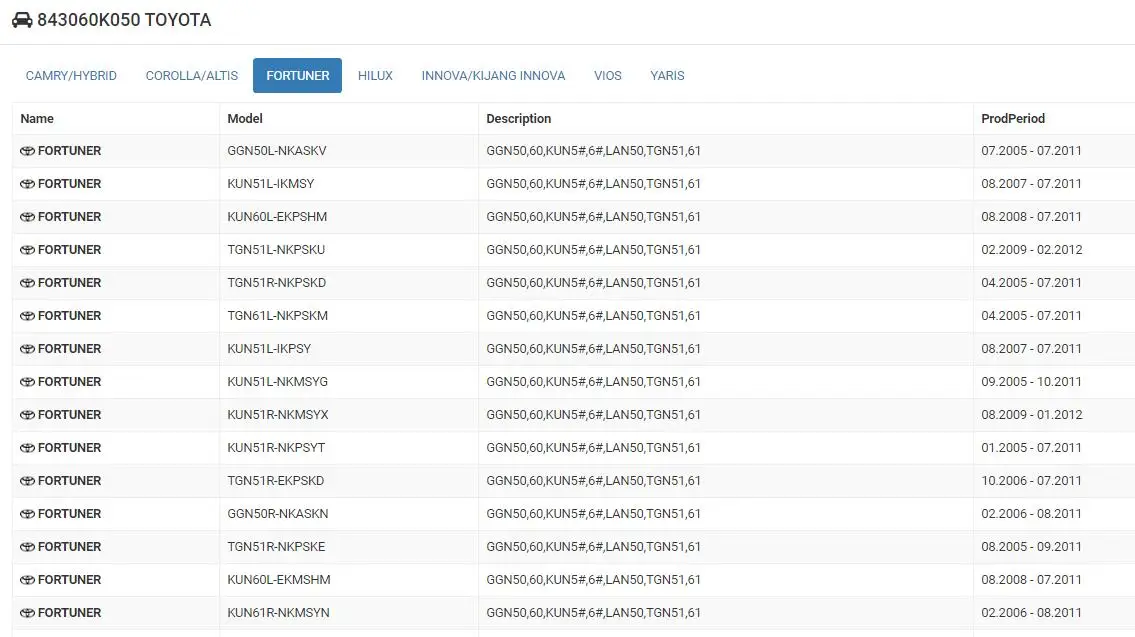
Task: Click FORTUNER name in KUN51R-NKPSYT row
Action: 69,448
